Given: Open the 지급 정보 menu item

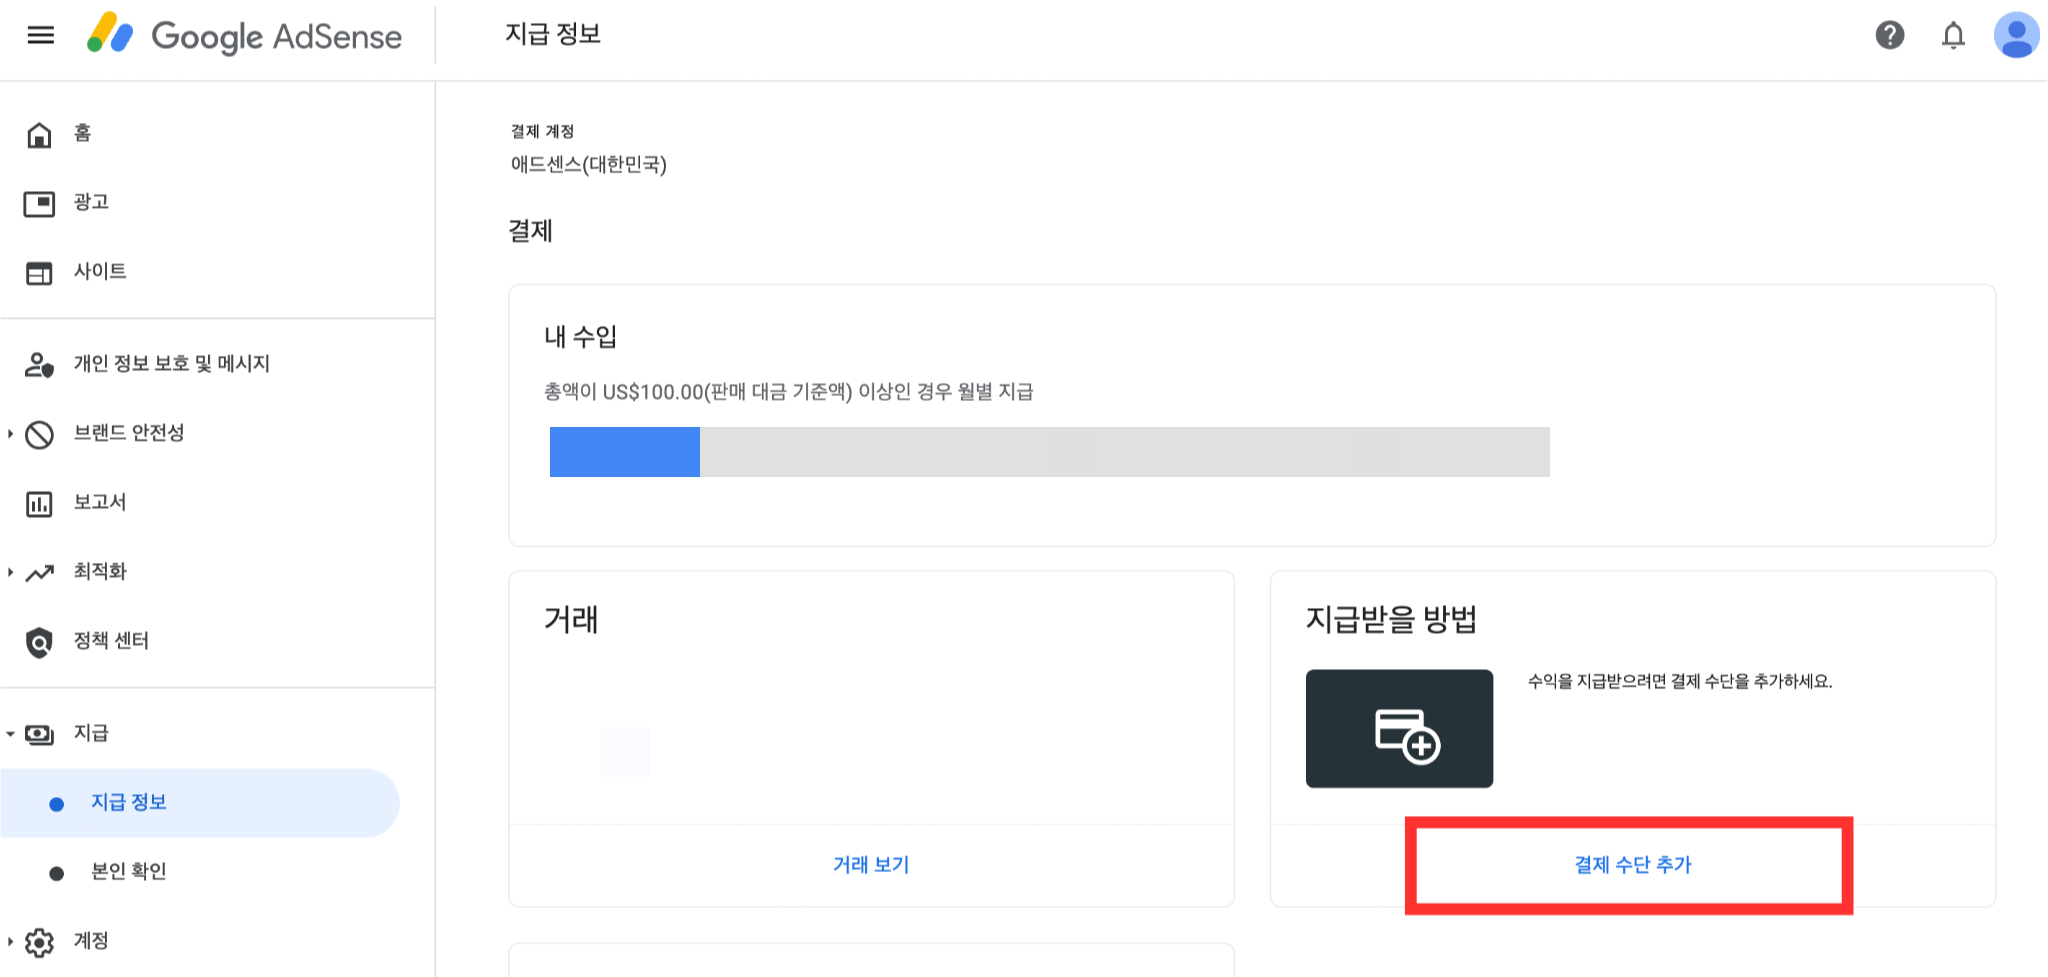Looking at the screenshot, I should [128, 802].
